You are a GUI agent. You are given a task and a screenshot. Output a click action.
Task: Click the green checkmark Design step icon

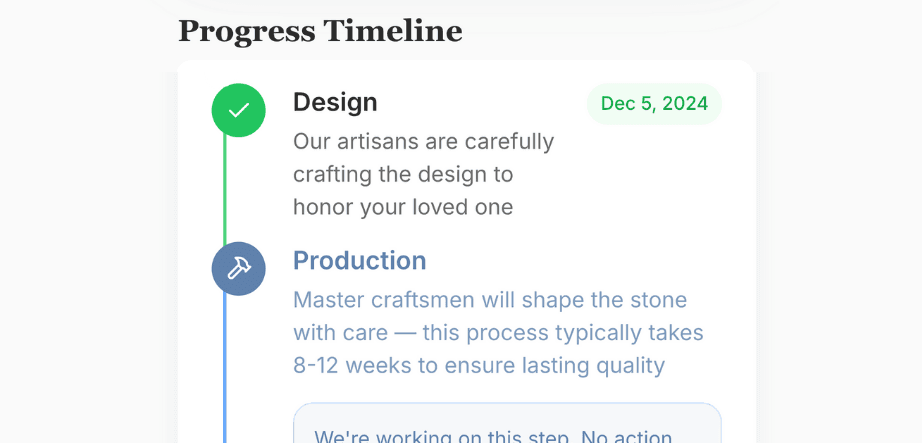[238, 110]
